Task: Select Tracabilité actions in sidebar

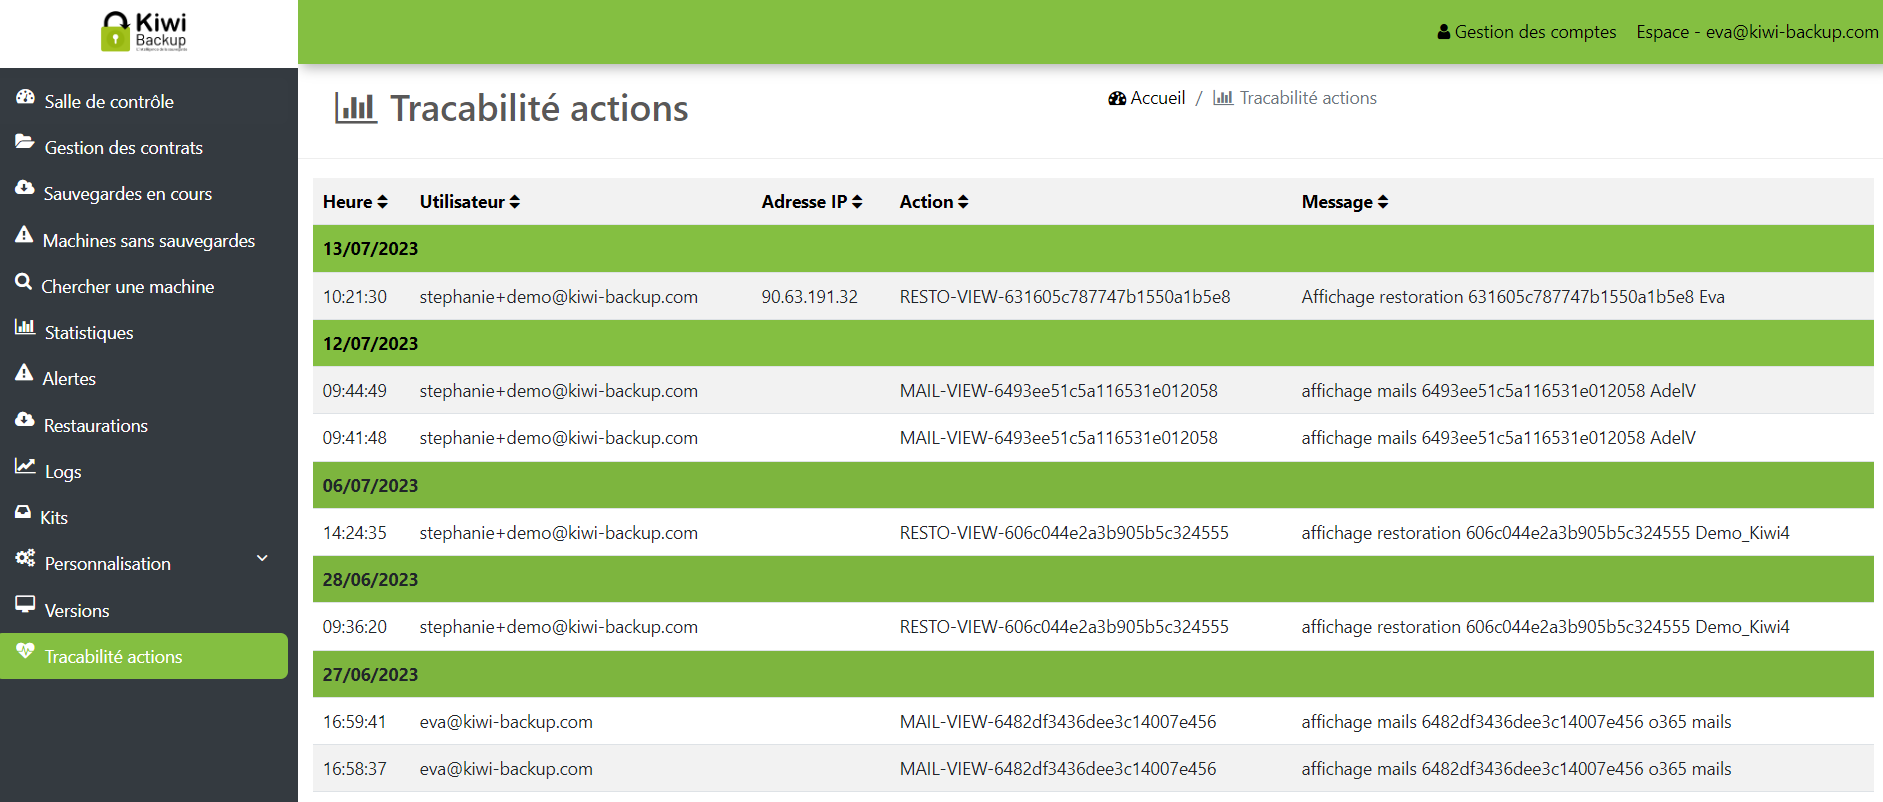Action: pyautogui.click(x=144, y=656)
